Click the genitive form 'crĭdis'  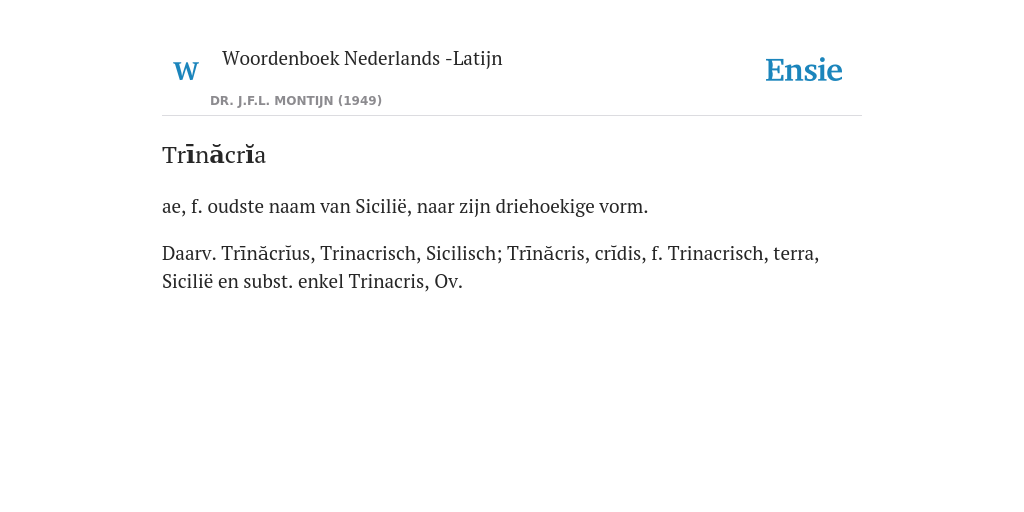tap(620, 253)
